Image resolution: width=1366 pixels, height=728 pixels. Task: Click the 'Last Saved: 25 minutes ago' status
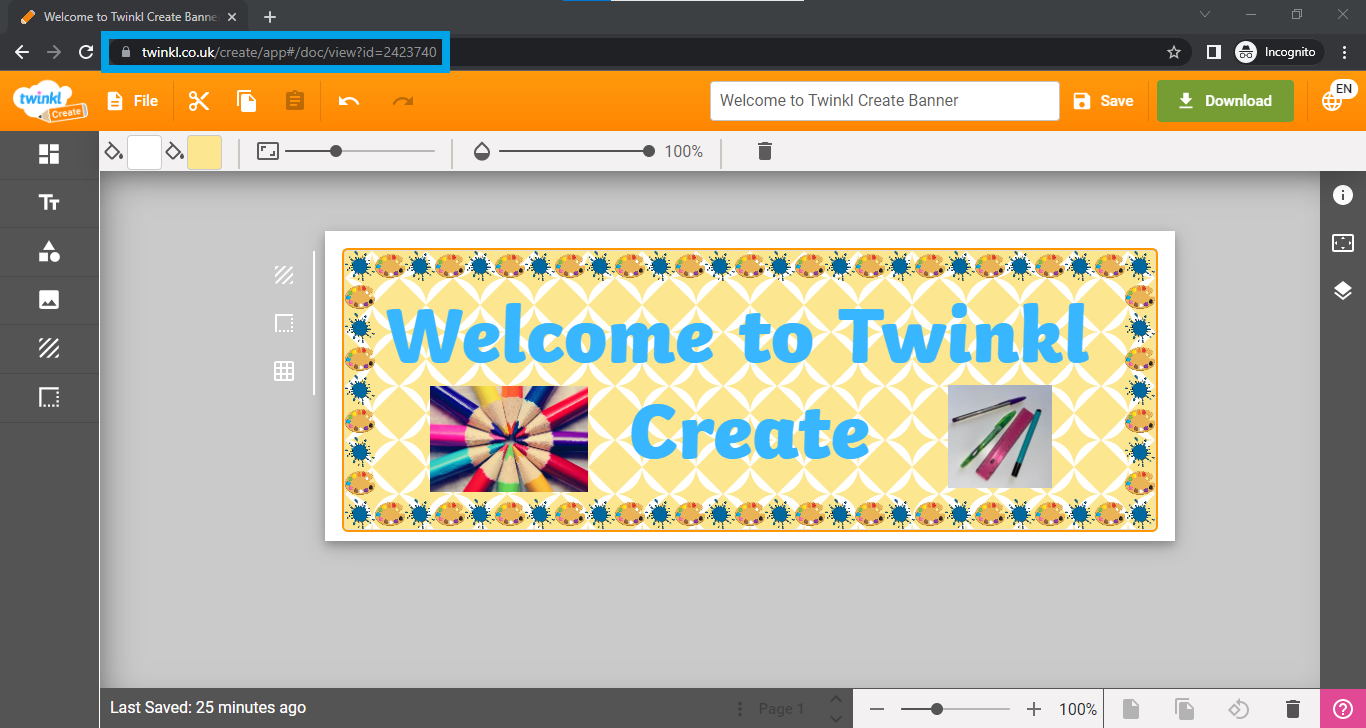(x=208, y=708)
